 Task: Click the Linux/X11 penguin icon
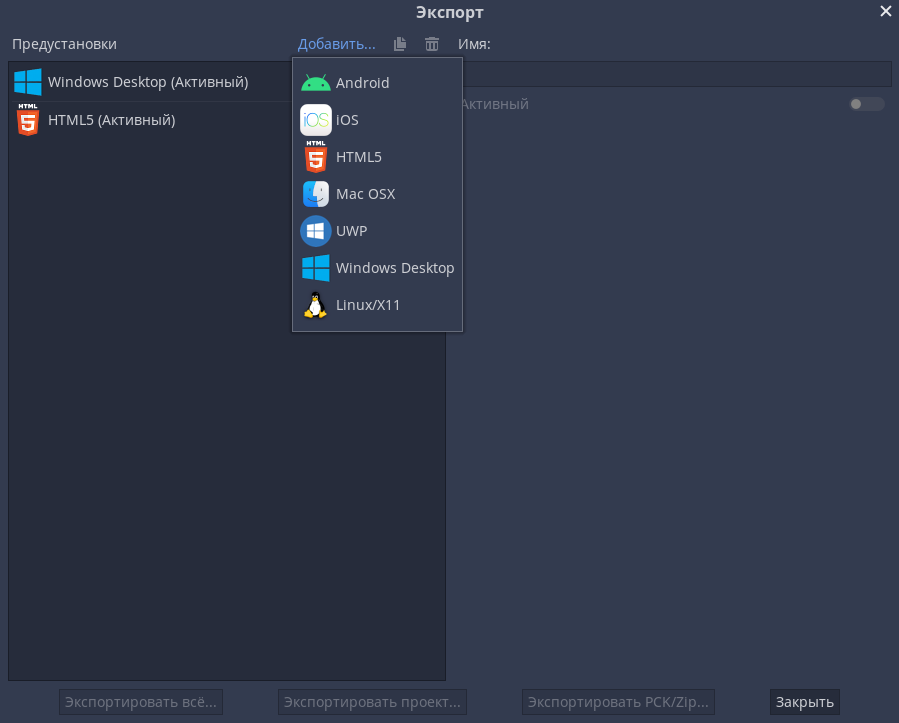tap(315, 305)
